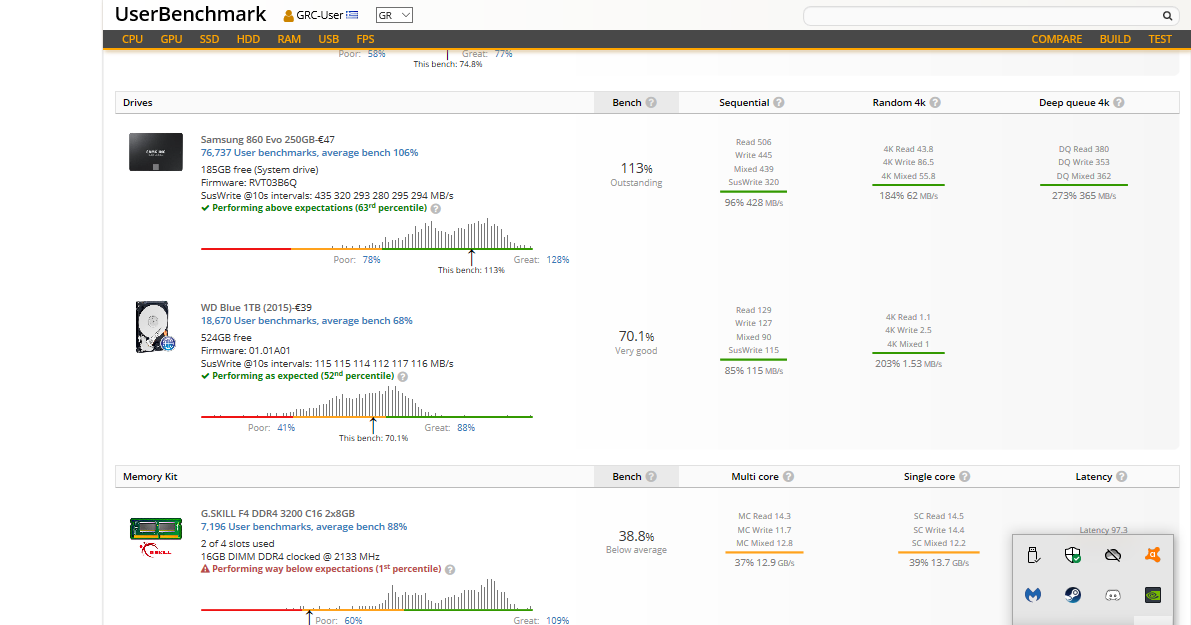The height and width of the screenshot is (625, 1191).
Task: Click help icon beside Samsung 63rd percentile
Action: tap(435, 209)
